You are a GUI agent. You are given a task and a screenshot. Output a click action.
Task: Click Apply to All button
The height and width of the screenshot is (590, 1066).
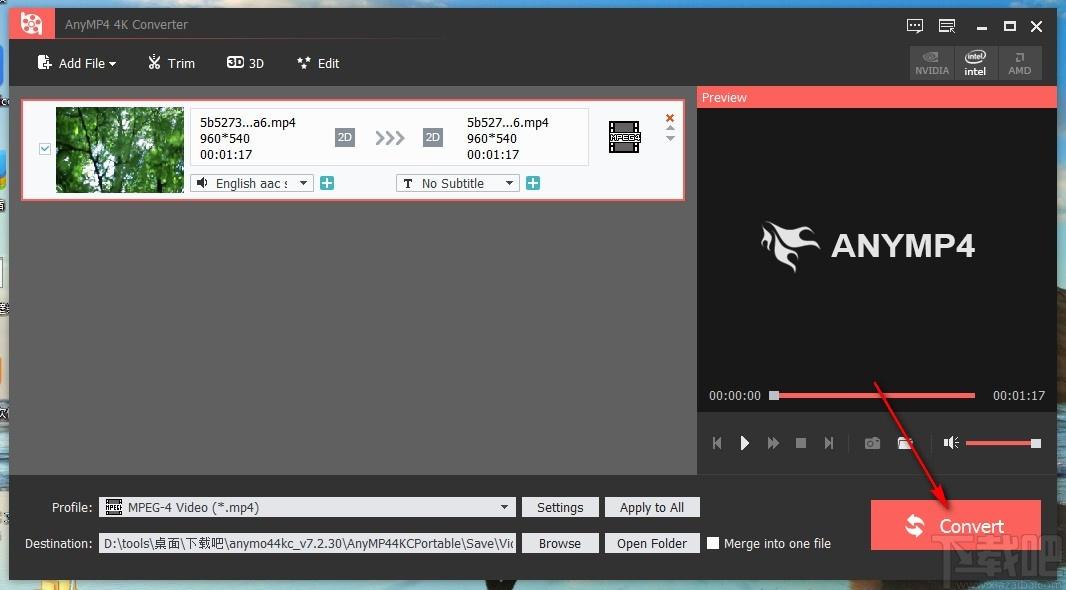click(x=652, y=507)
